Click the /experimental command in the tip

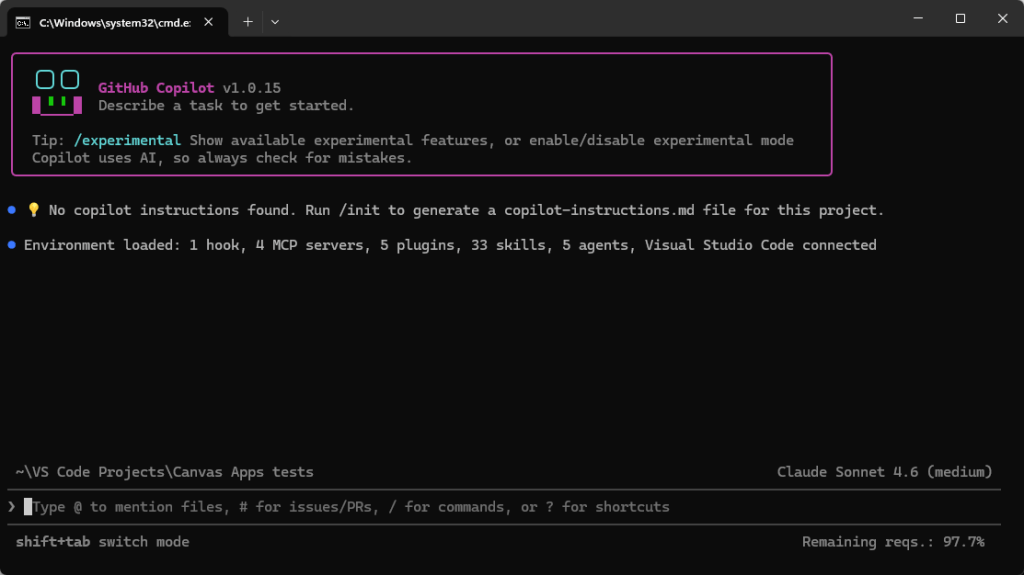coord(127,140)
